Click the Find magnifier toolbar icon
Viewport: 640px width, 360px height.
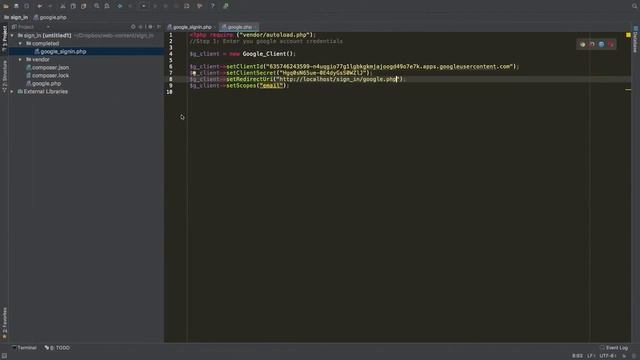coord(97,6)
